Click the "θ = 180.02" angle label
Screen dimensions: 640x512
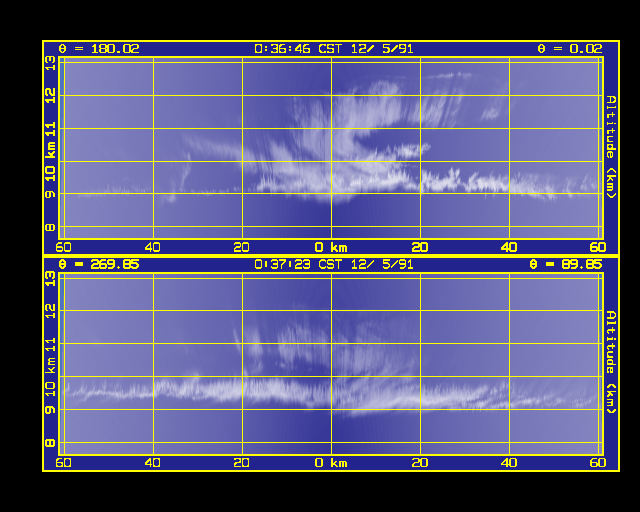(99, 49)
